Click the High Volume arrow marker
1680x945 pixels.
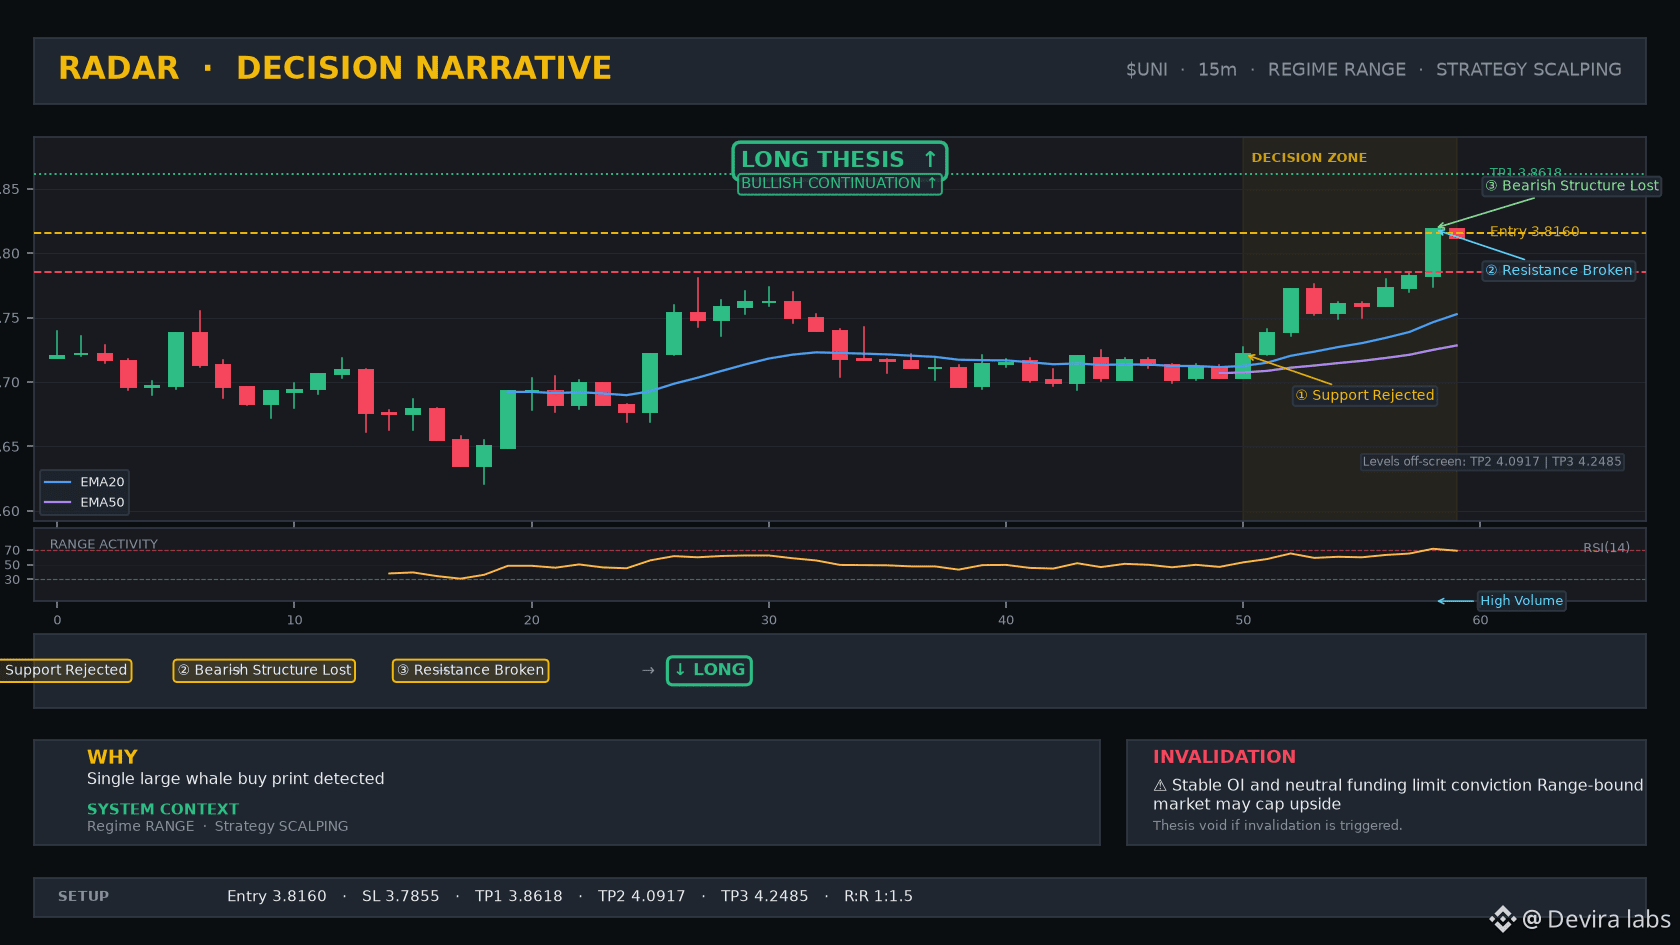[1455, 601]
